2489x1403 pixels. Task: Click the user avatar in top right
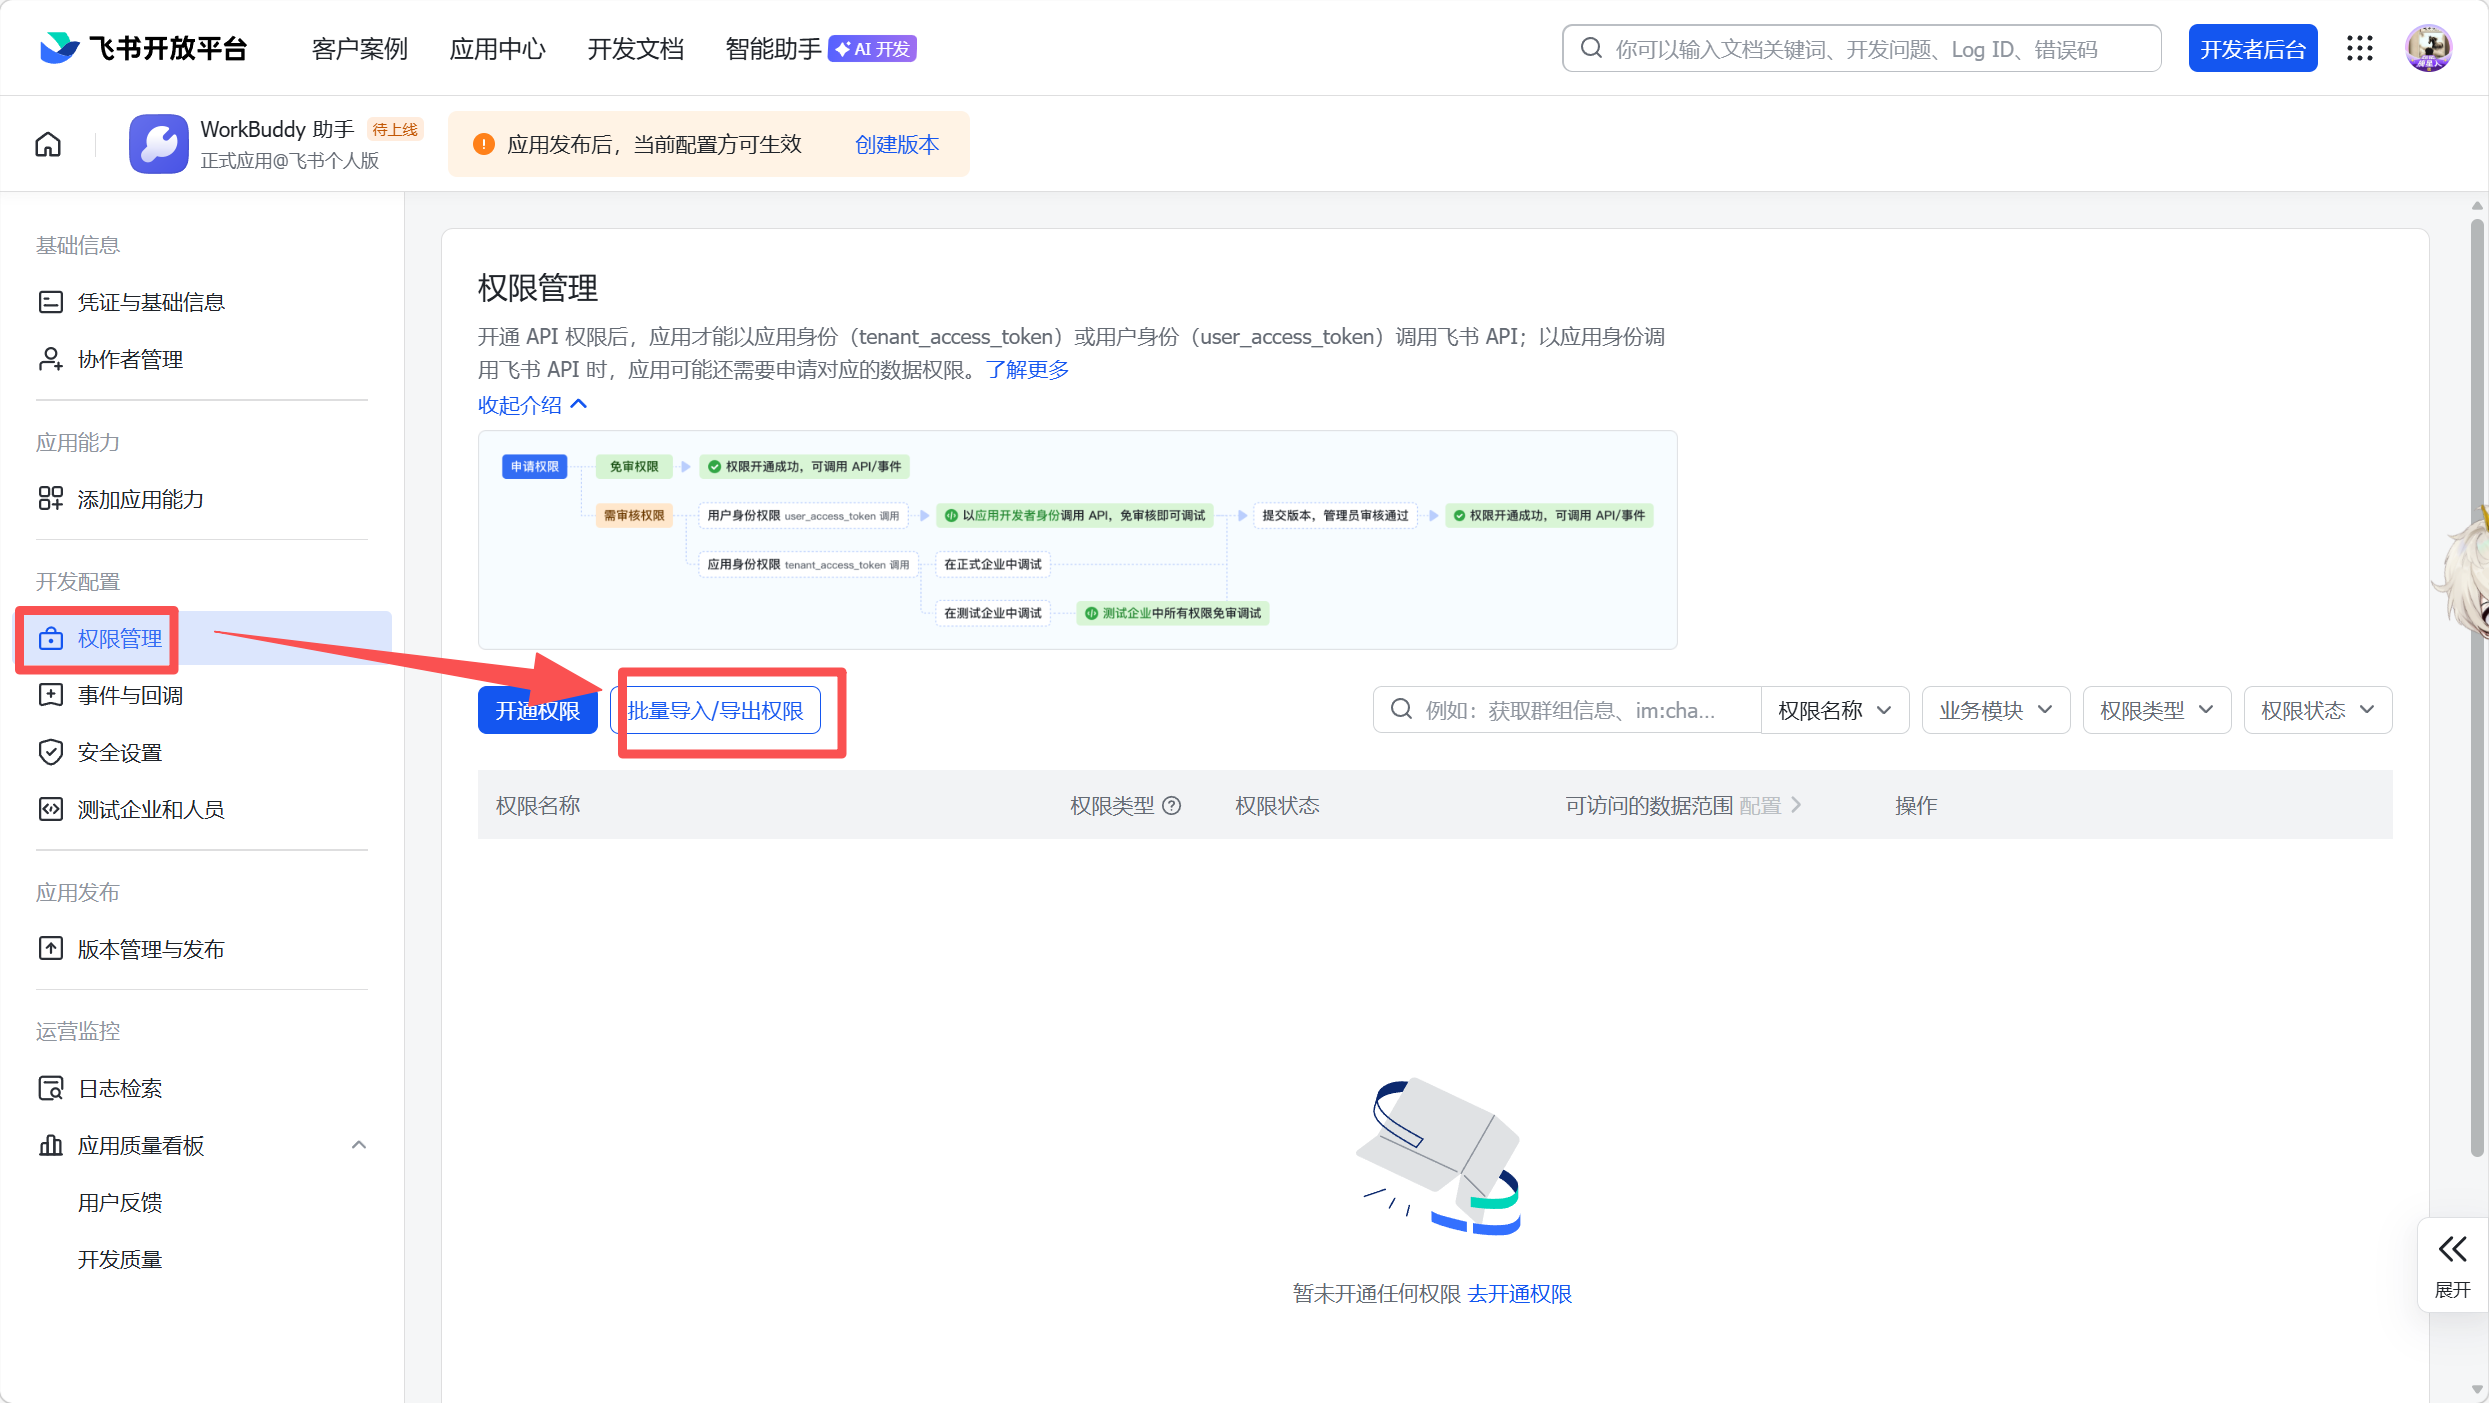[x=2428, y=48]
